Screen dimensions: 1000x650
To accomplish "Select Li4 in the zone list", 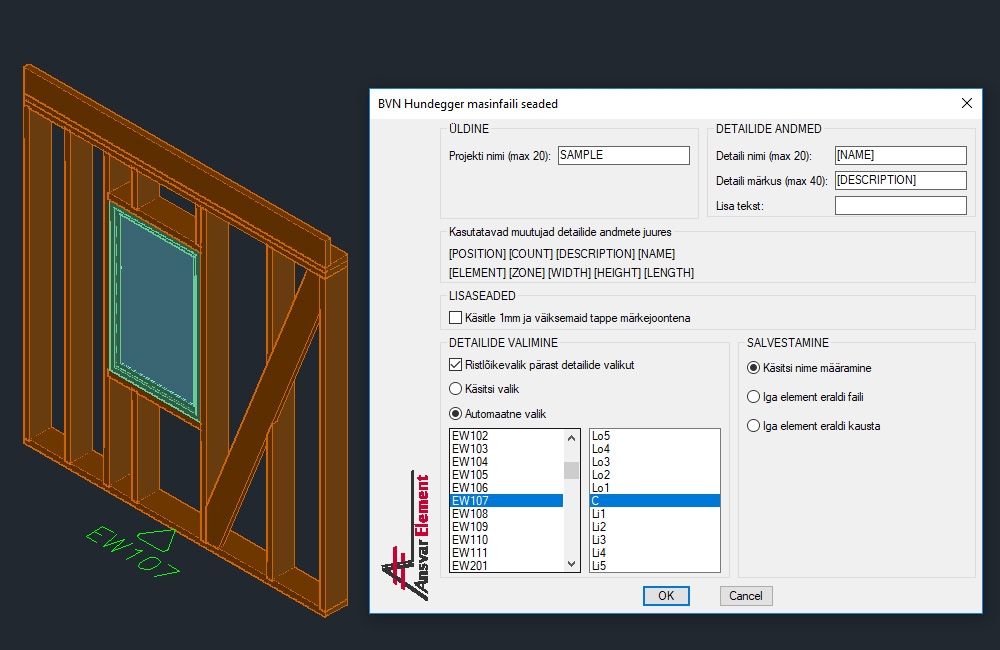I will pos(655,552).
